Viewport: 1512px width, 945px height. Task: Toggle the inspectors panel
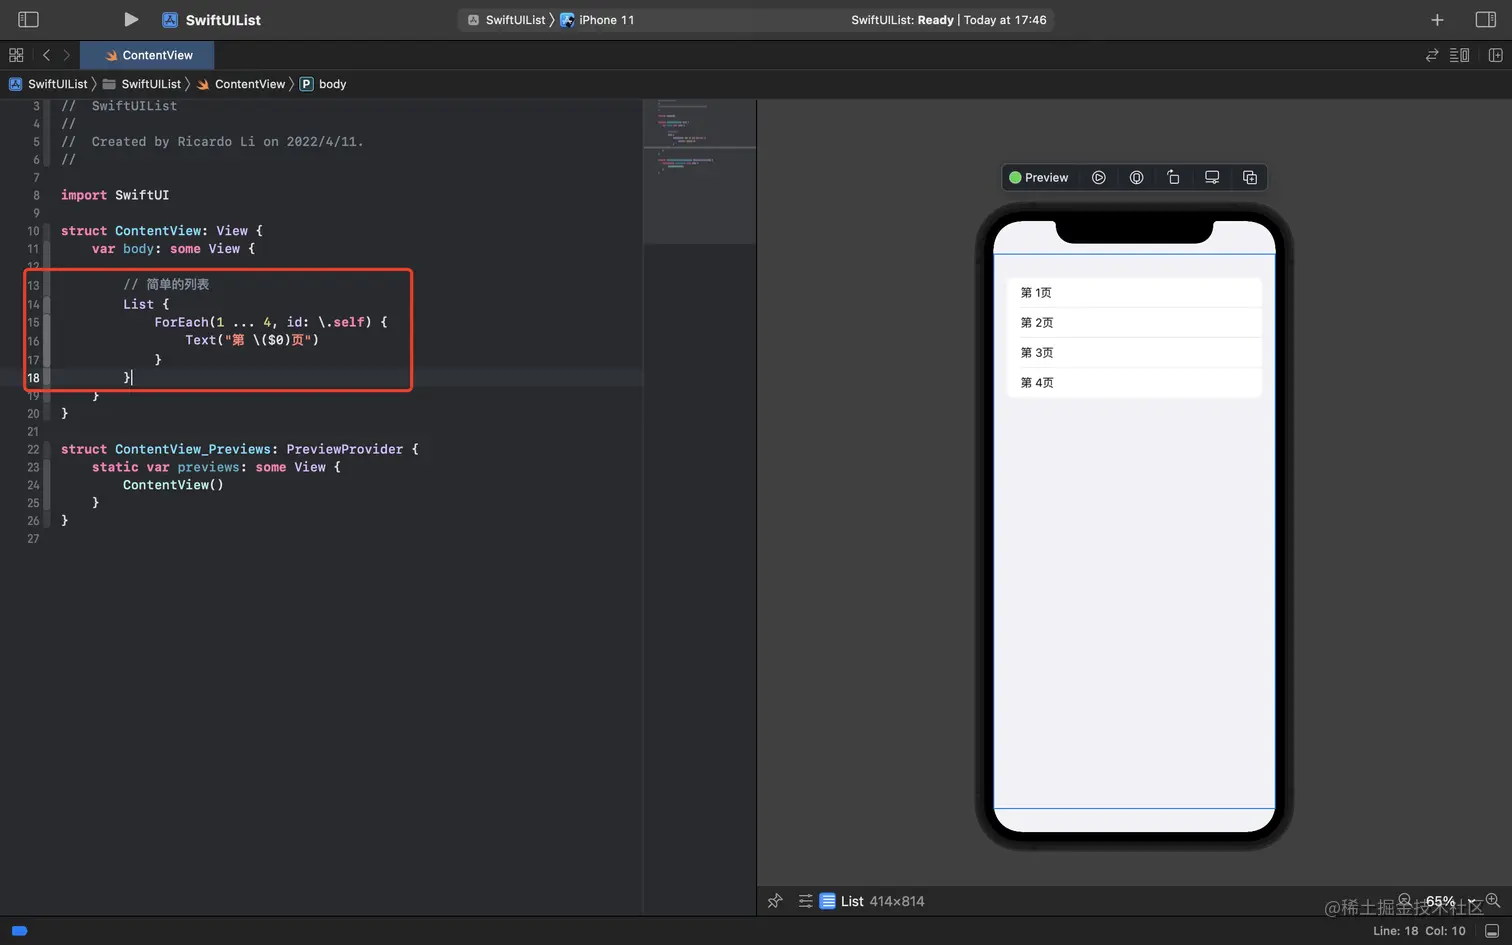coord(1486,20)
